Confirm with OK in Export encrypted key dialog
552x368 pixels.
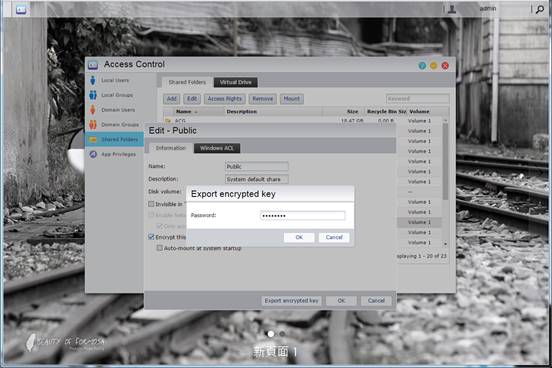pyautogui.click(x=299, y=237)
